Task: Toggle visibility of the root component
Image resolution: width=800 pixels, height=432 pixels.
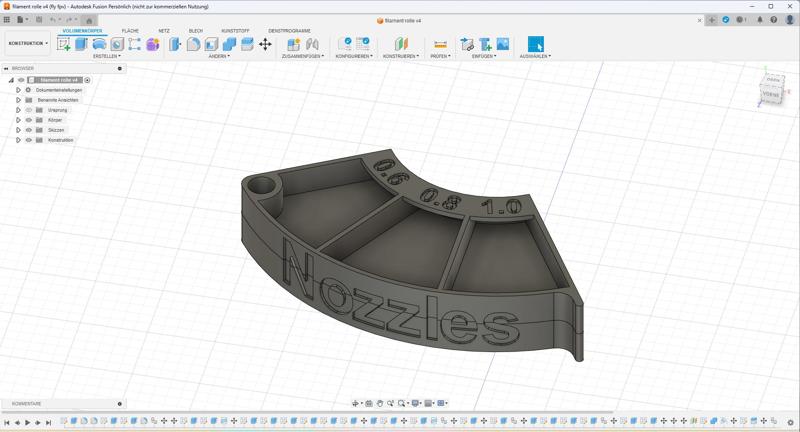Action: [x=21, y=80]
